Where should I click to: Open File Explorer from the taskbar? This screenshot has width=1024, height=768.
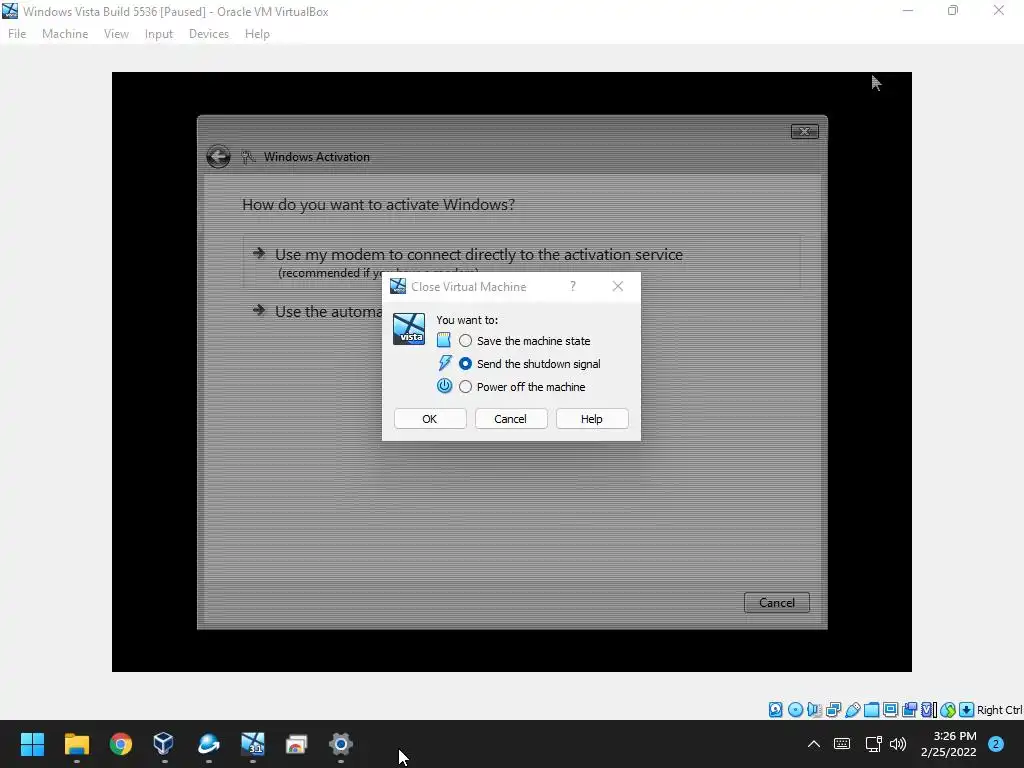(76, 744)
